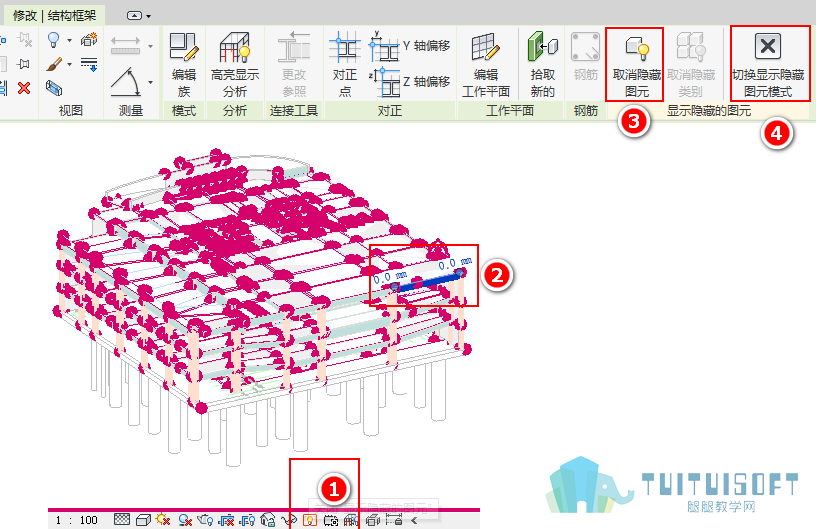Screen dimensions: 819x529
Task: Click the 编辑工作平面 (Edit Work Plane) tool
Action: pos(486,65)
